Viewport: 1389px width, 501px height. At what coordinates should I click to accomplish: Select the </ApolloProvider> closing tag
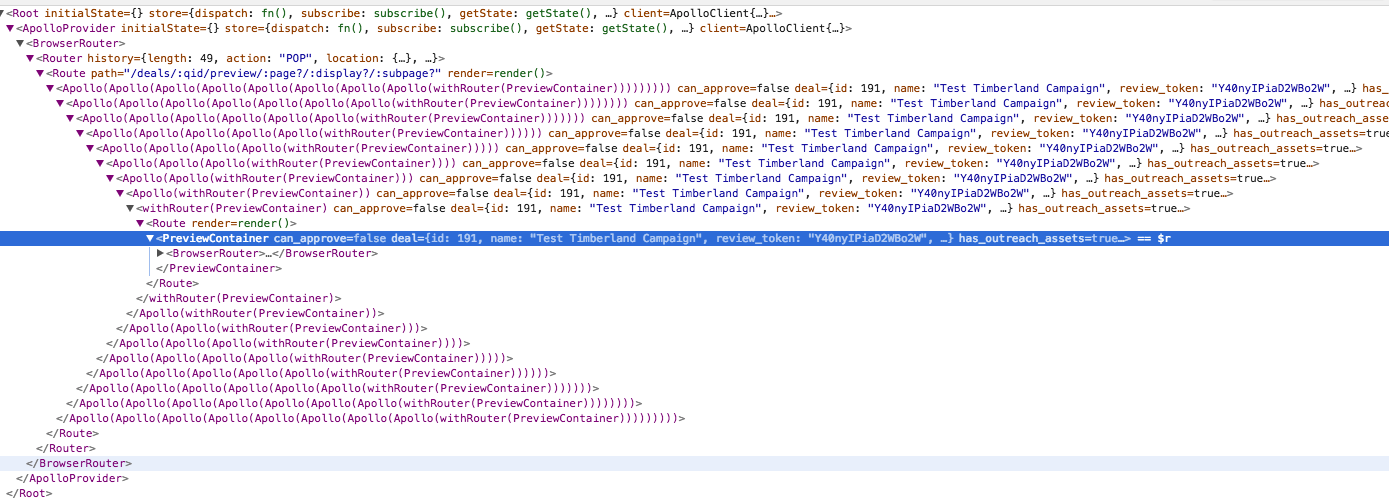(x=72, y=478)
